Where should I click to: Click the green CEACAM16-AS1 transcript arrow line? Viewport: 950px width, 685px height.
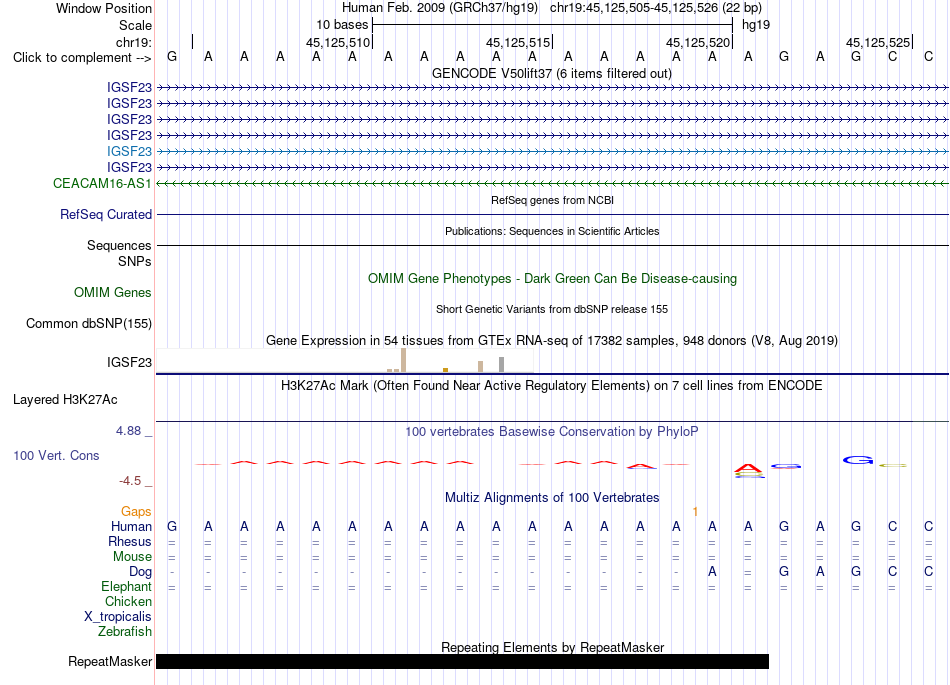[x=552, y=184]
